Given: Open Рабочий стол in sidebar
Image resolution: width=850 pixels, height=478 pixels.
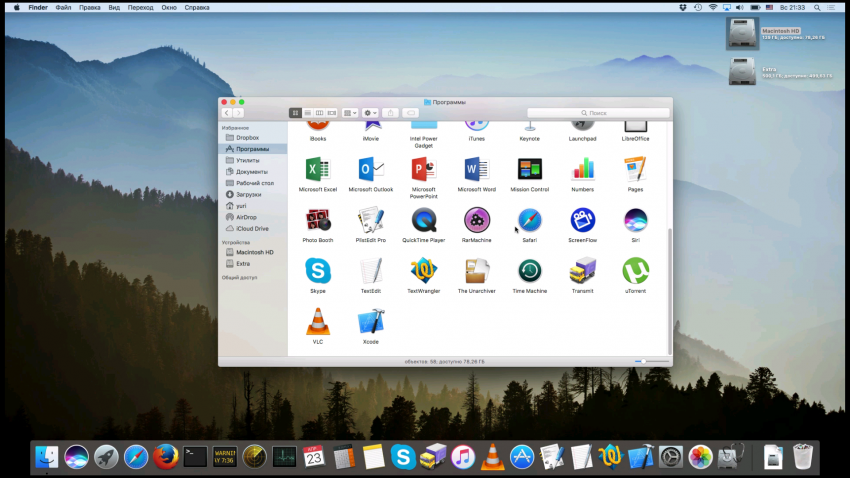Looking at the screenshot, I should [x=253, y=183].
